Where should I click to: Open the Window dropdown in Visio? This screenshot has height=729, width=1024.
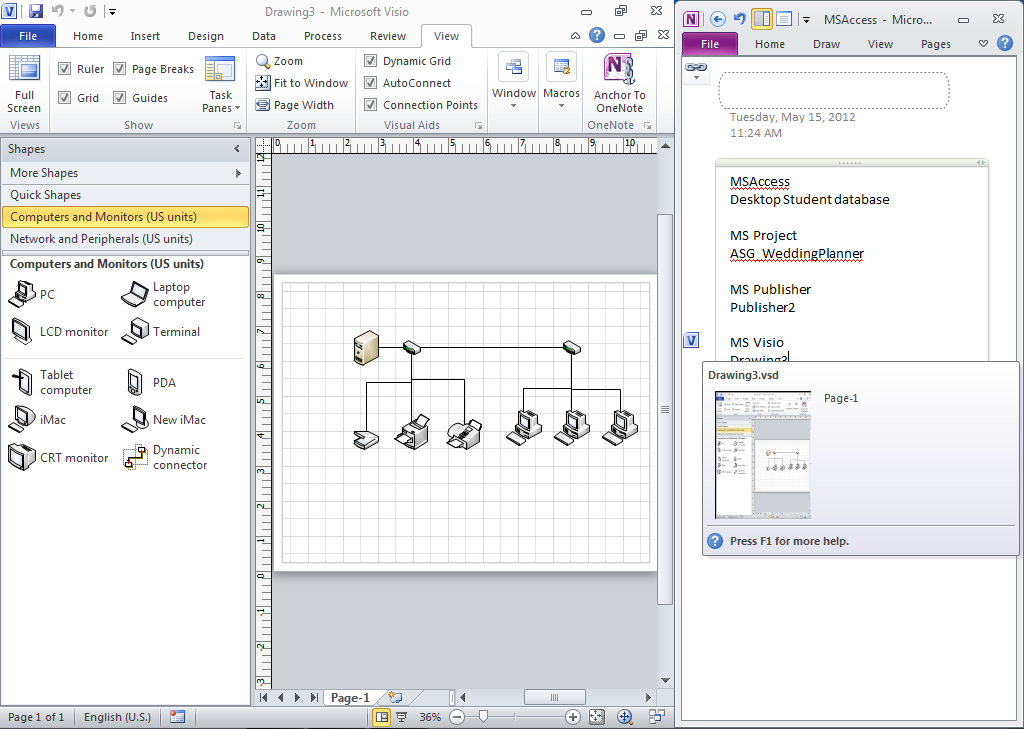[x=514, y=82]
